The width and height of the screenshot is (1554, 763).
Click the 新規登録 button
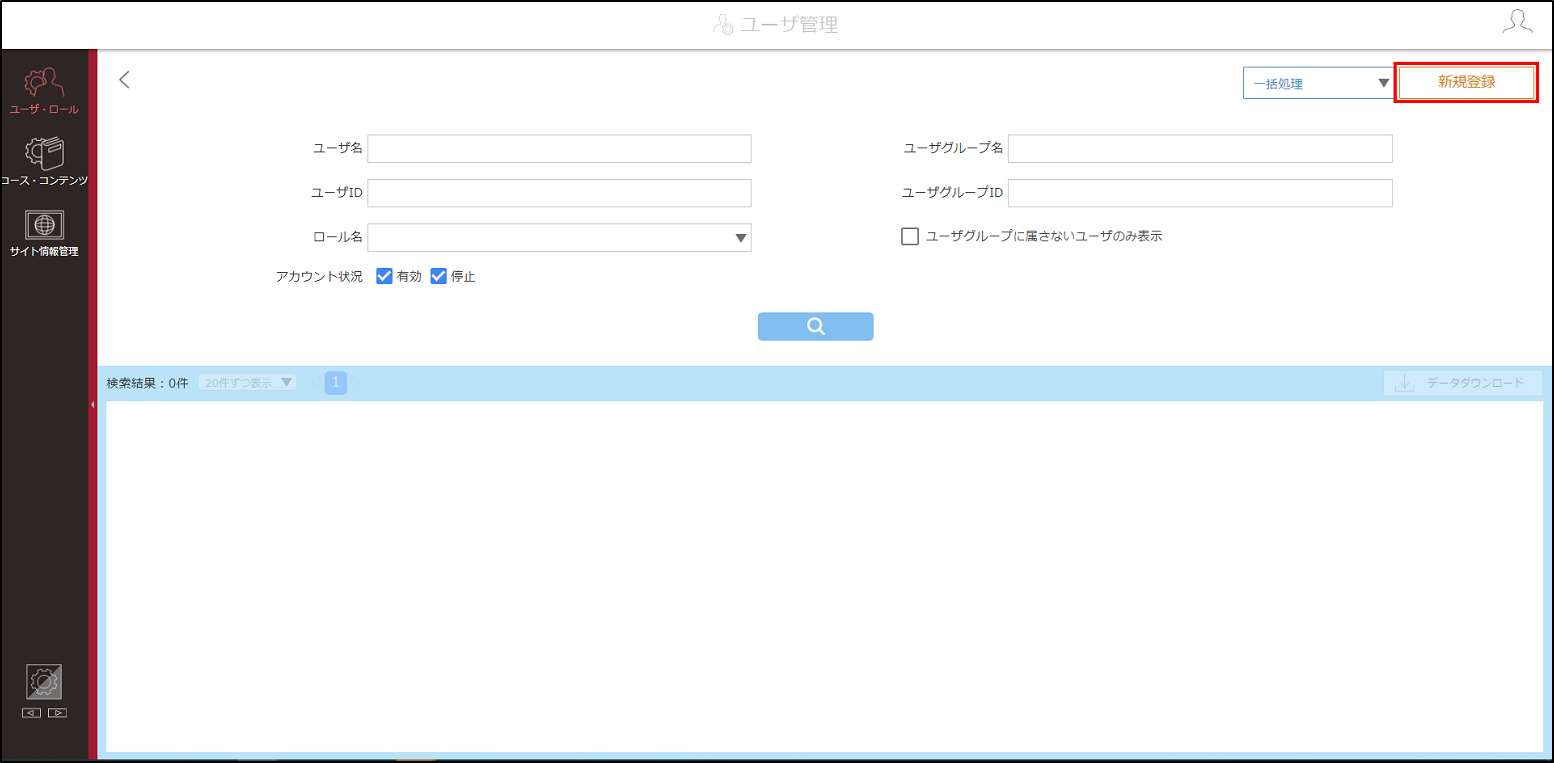tap(1466, 82)
